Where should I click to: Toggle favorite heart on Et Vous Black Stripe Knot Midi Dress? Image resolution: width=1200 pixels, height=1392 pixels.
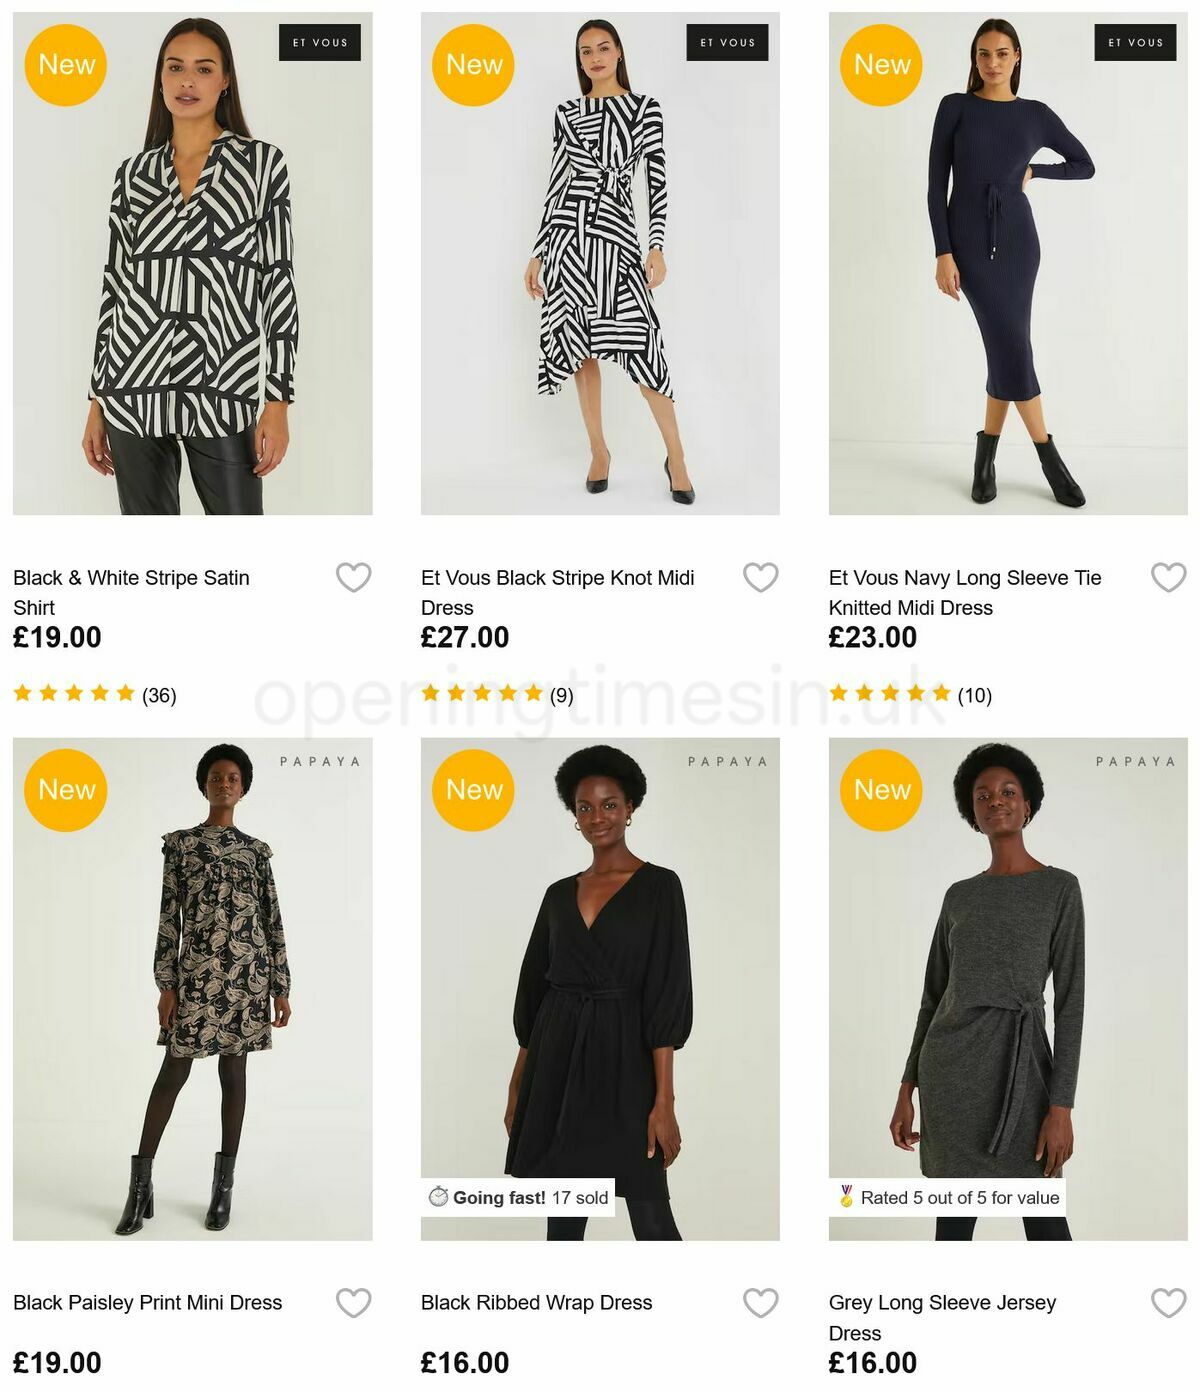point(760,577)
